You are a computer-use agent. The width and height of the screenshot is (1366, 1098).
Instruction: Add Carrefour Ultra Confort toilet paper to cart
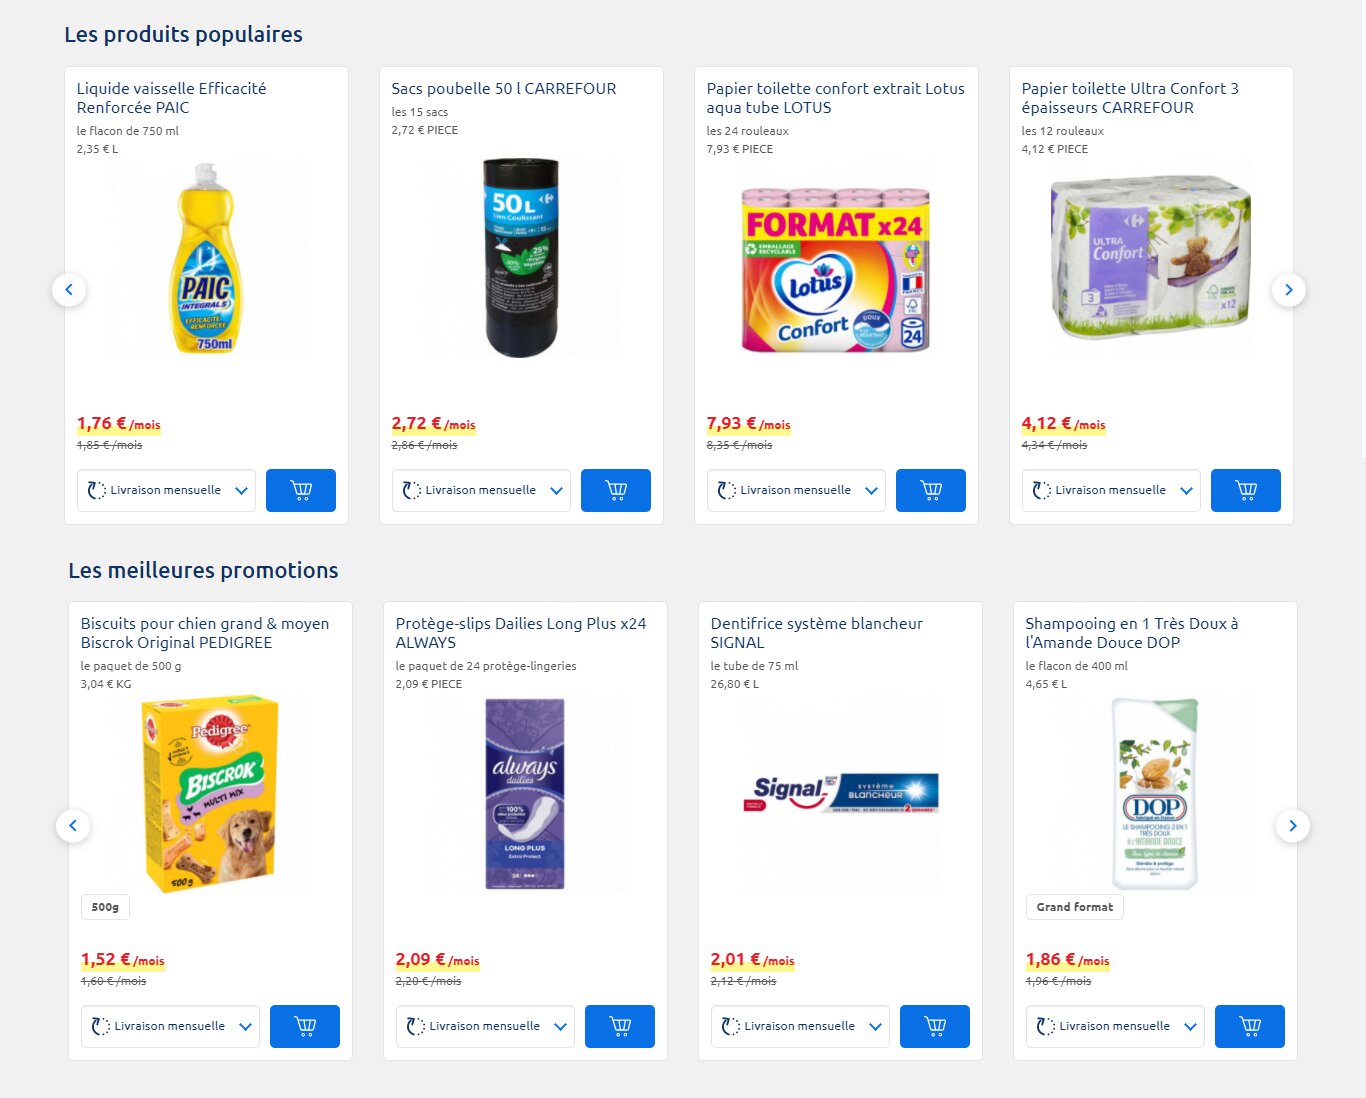click(x=1245, y=490)
